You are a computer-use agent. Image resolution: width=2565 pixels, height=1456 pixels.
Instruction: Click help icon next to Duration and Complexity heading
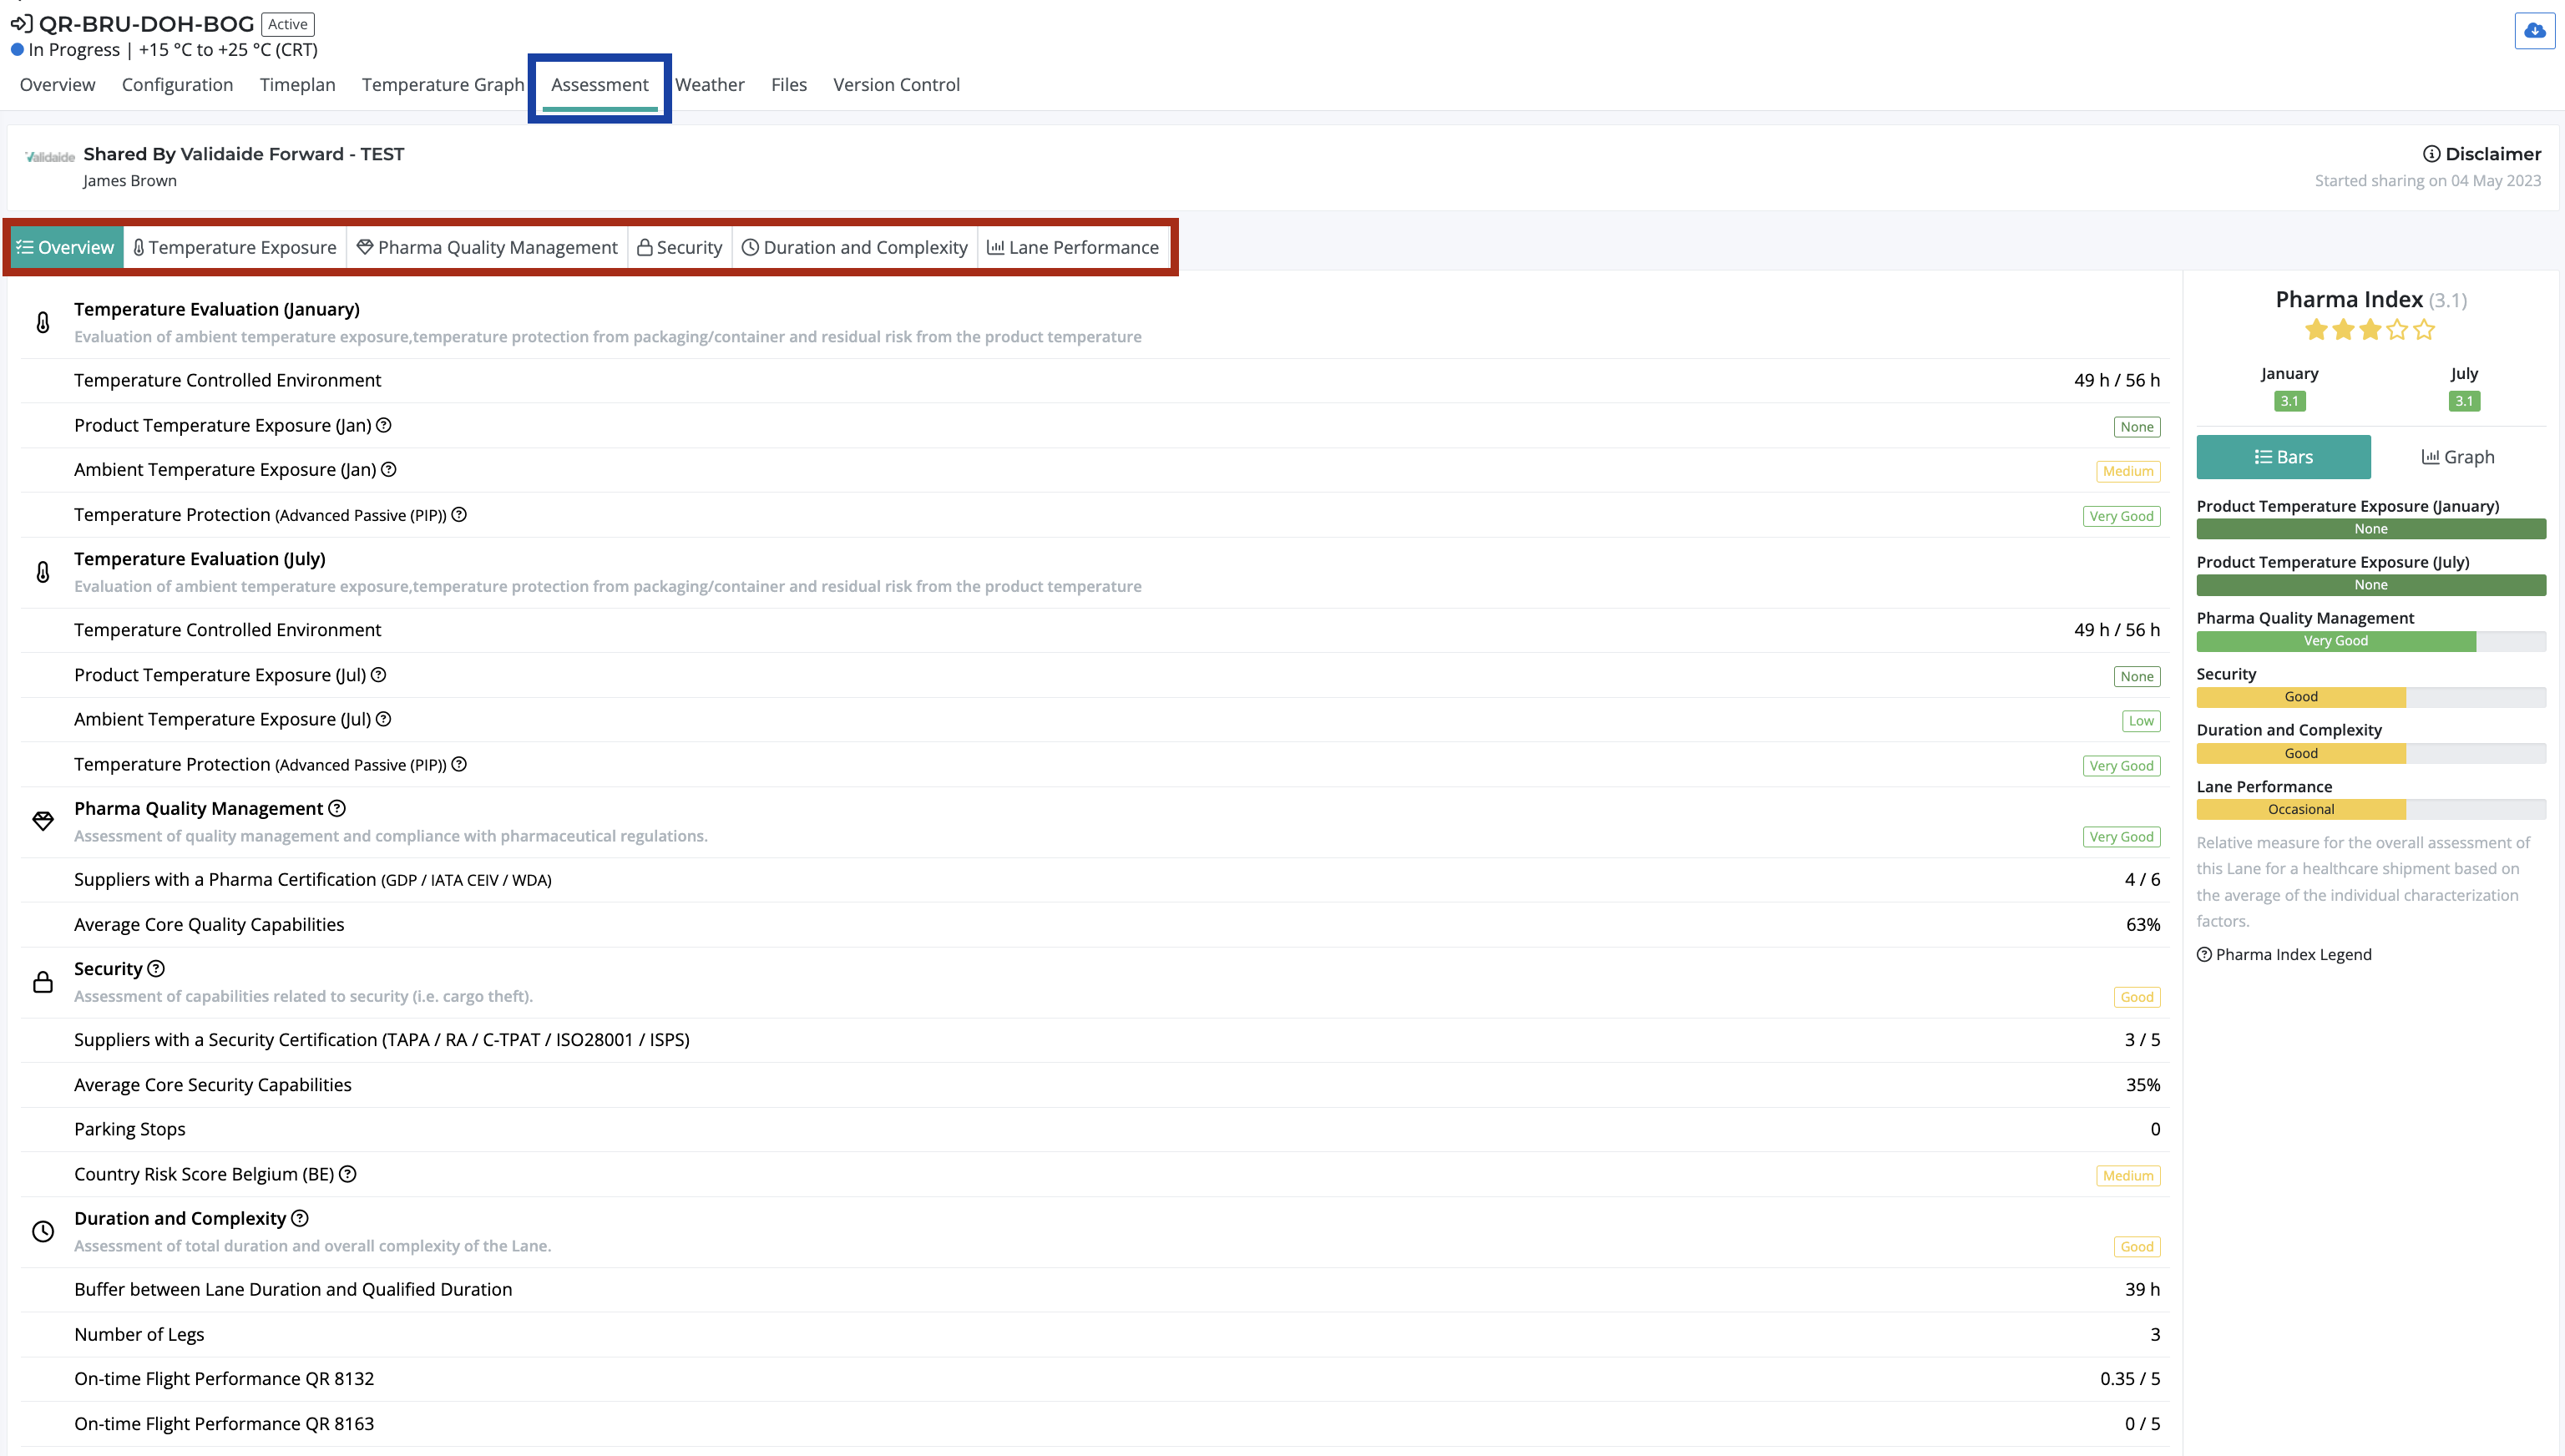tap(300, 1218)
